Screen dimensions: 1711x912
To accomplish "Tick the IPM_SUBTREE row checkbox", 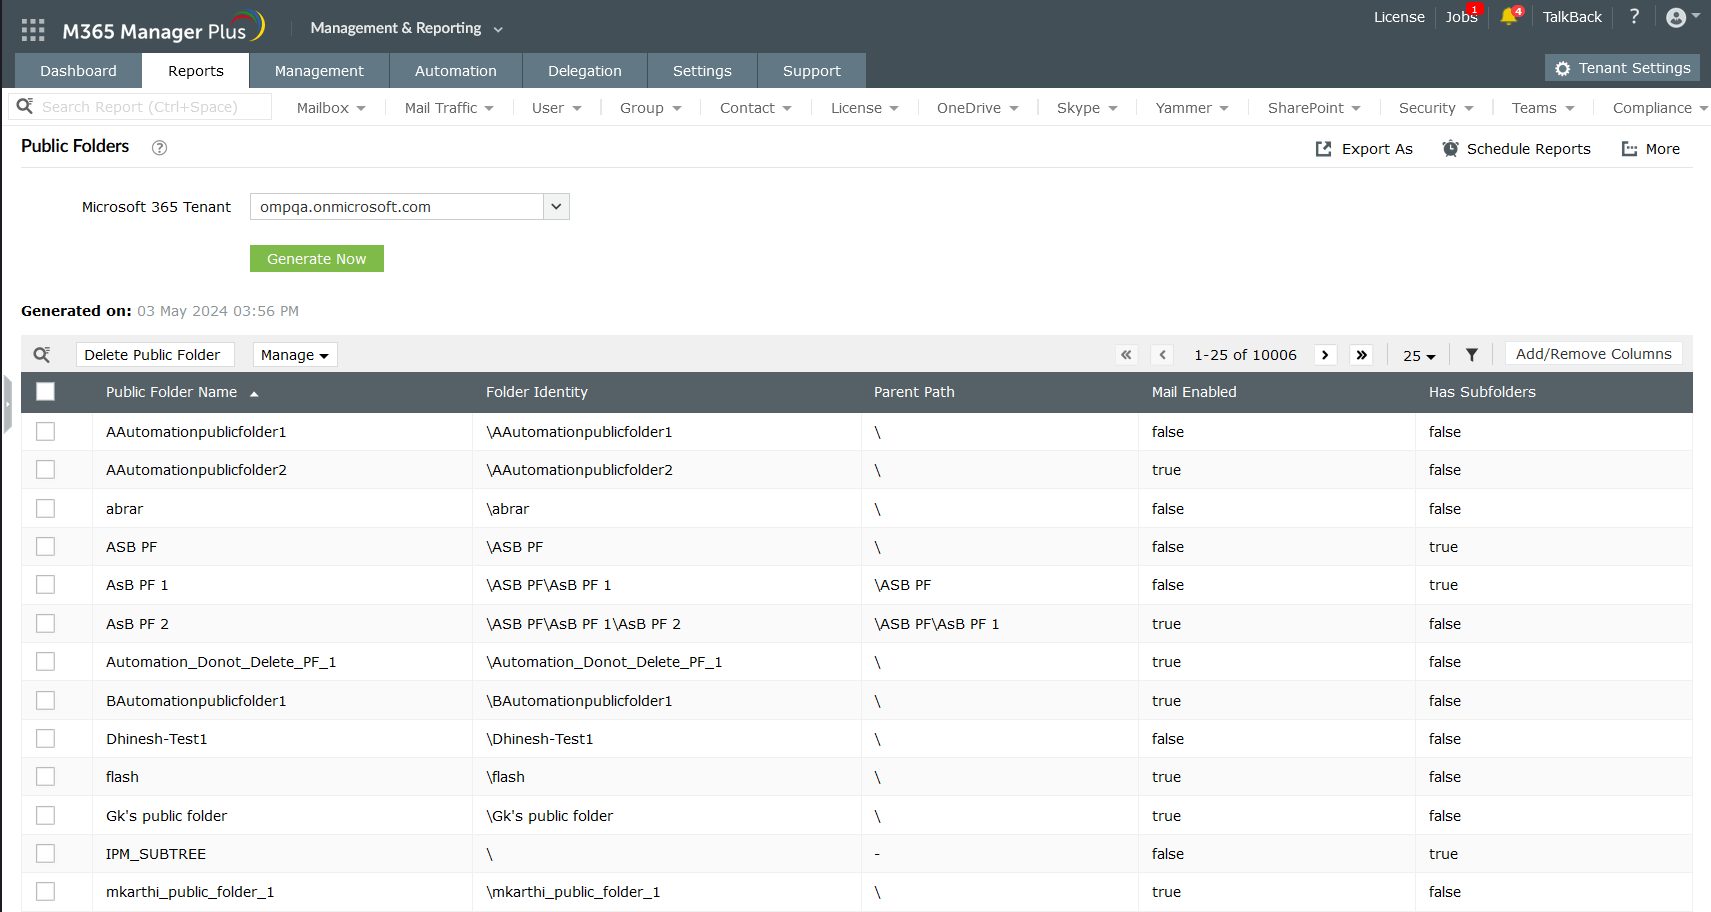I will click(46, 854).
